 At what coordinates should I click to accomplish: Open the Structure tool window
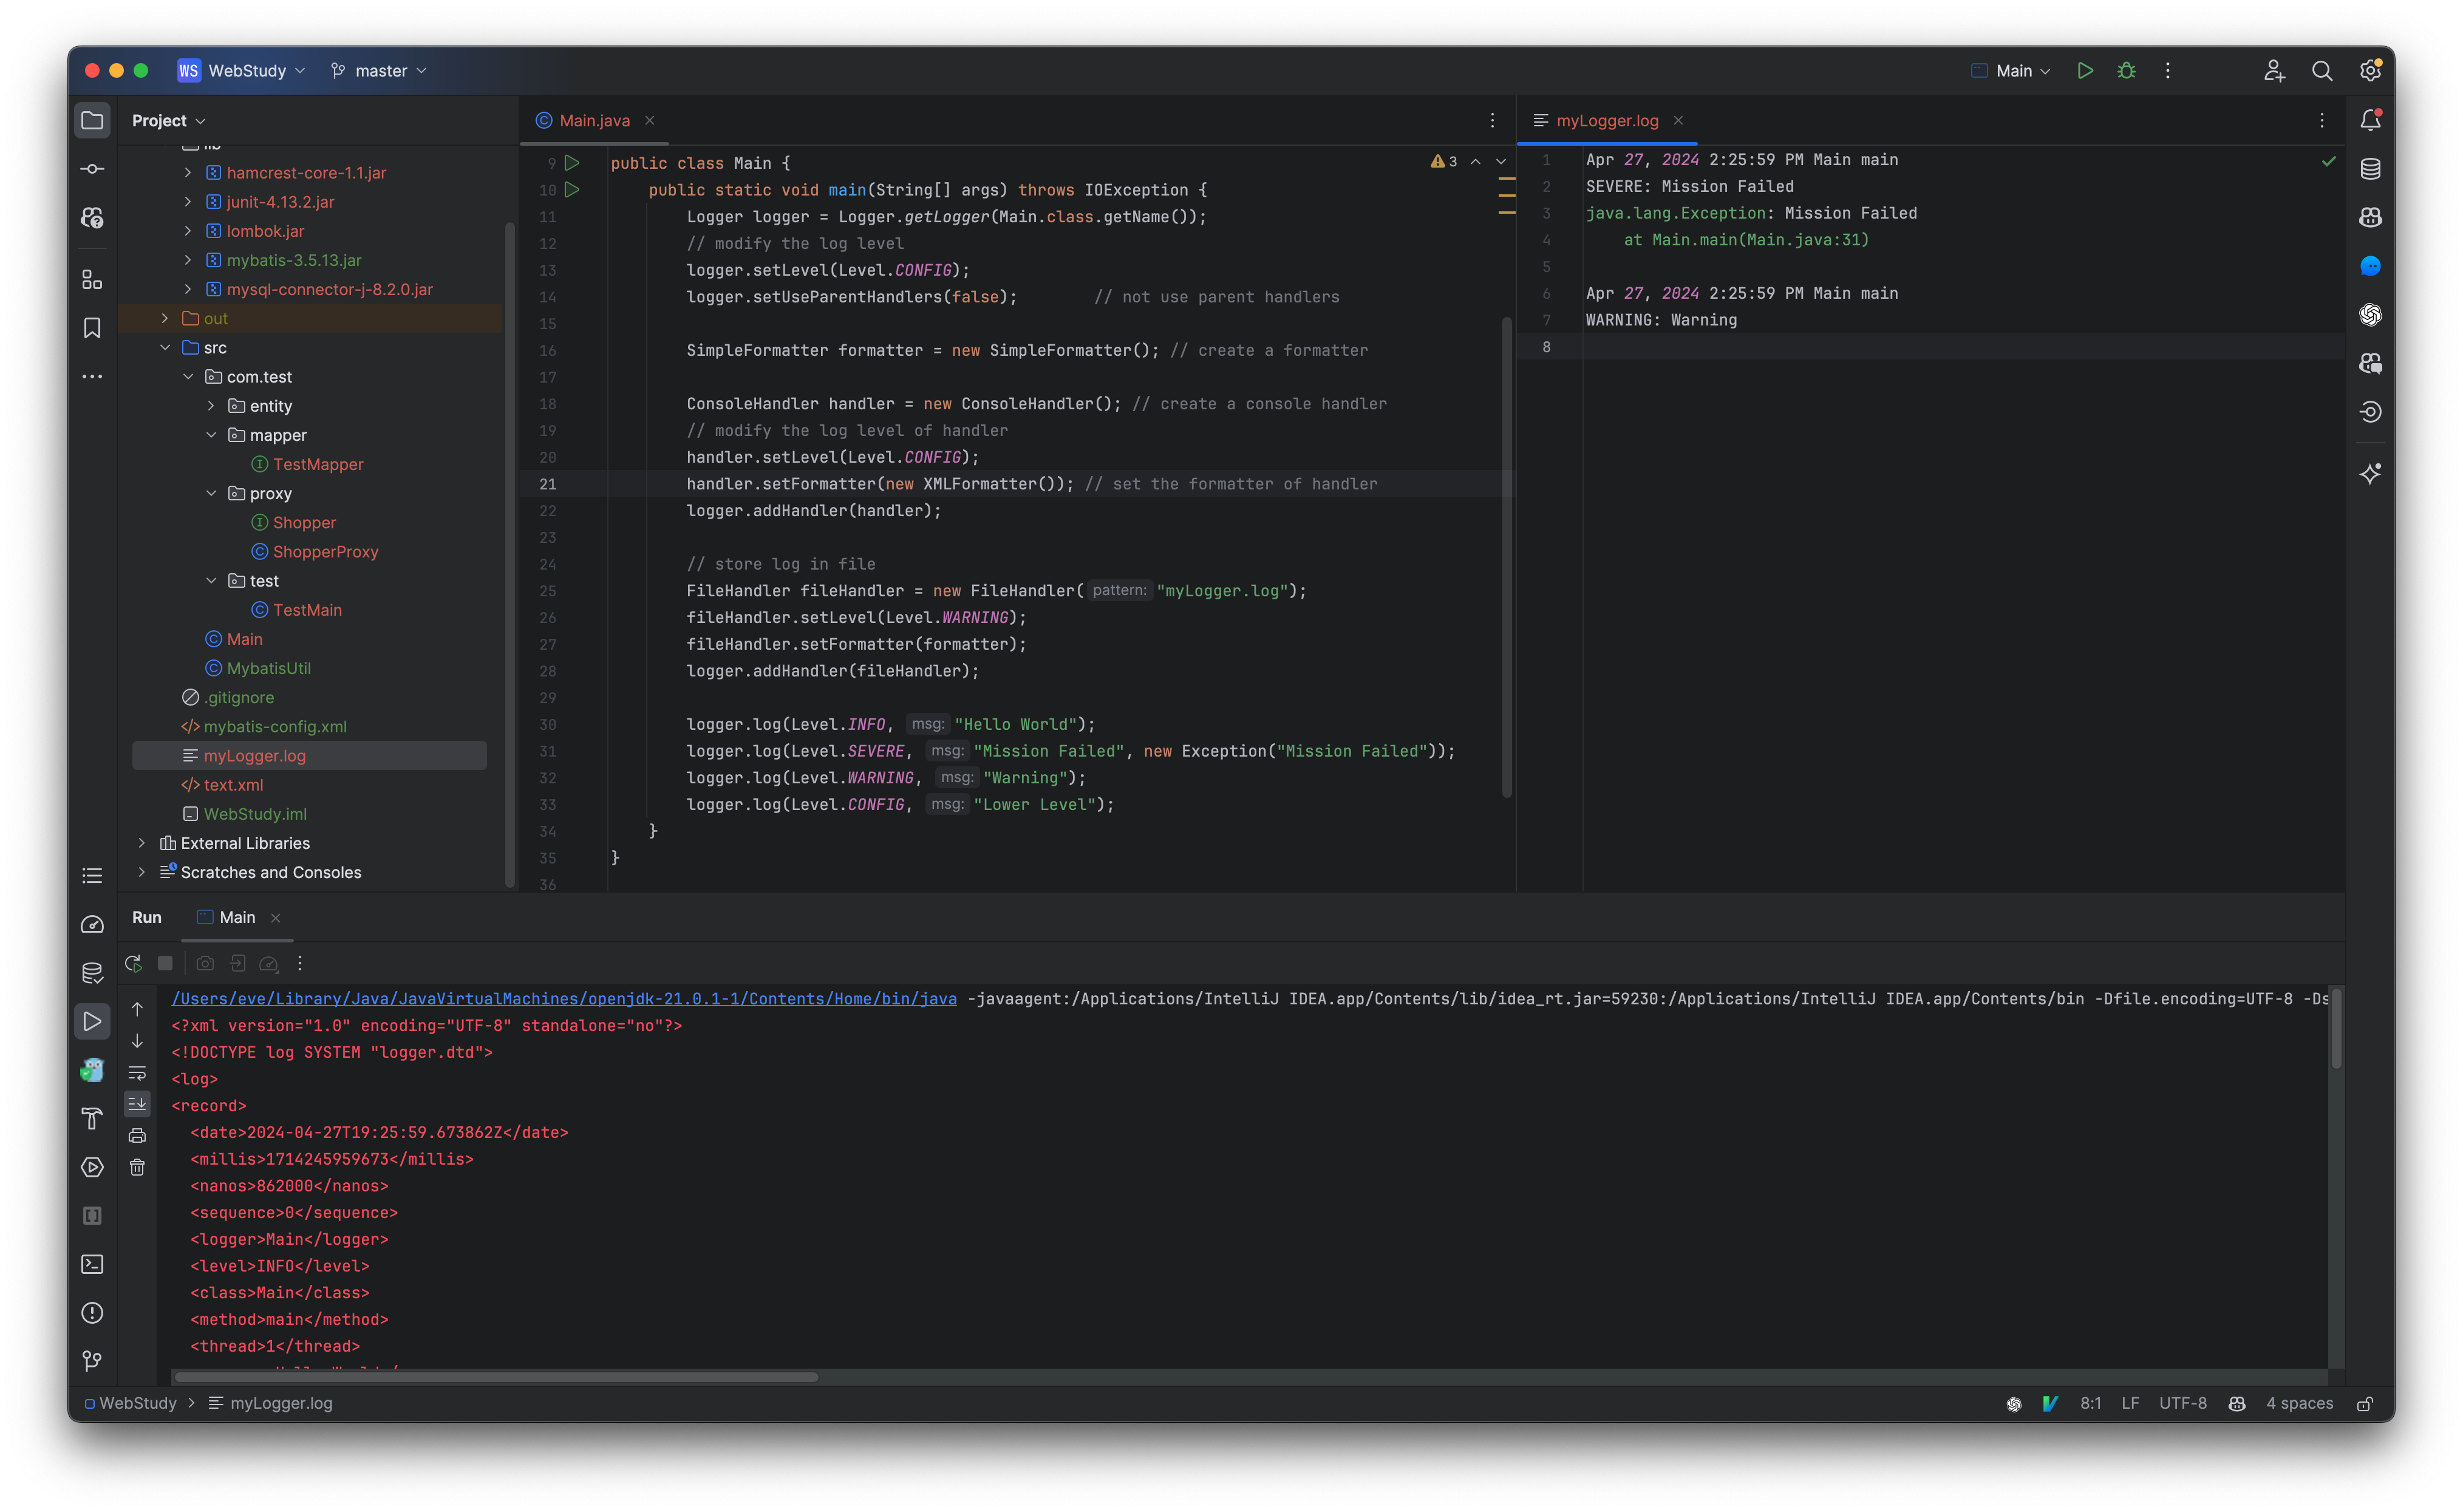92,281
